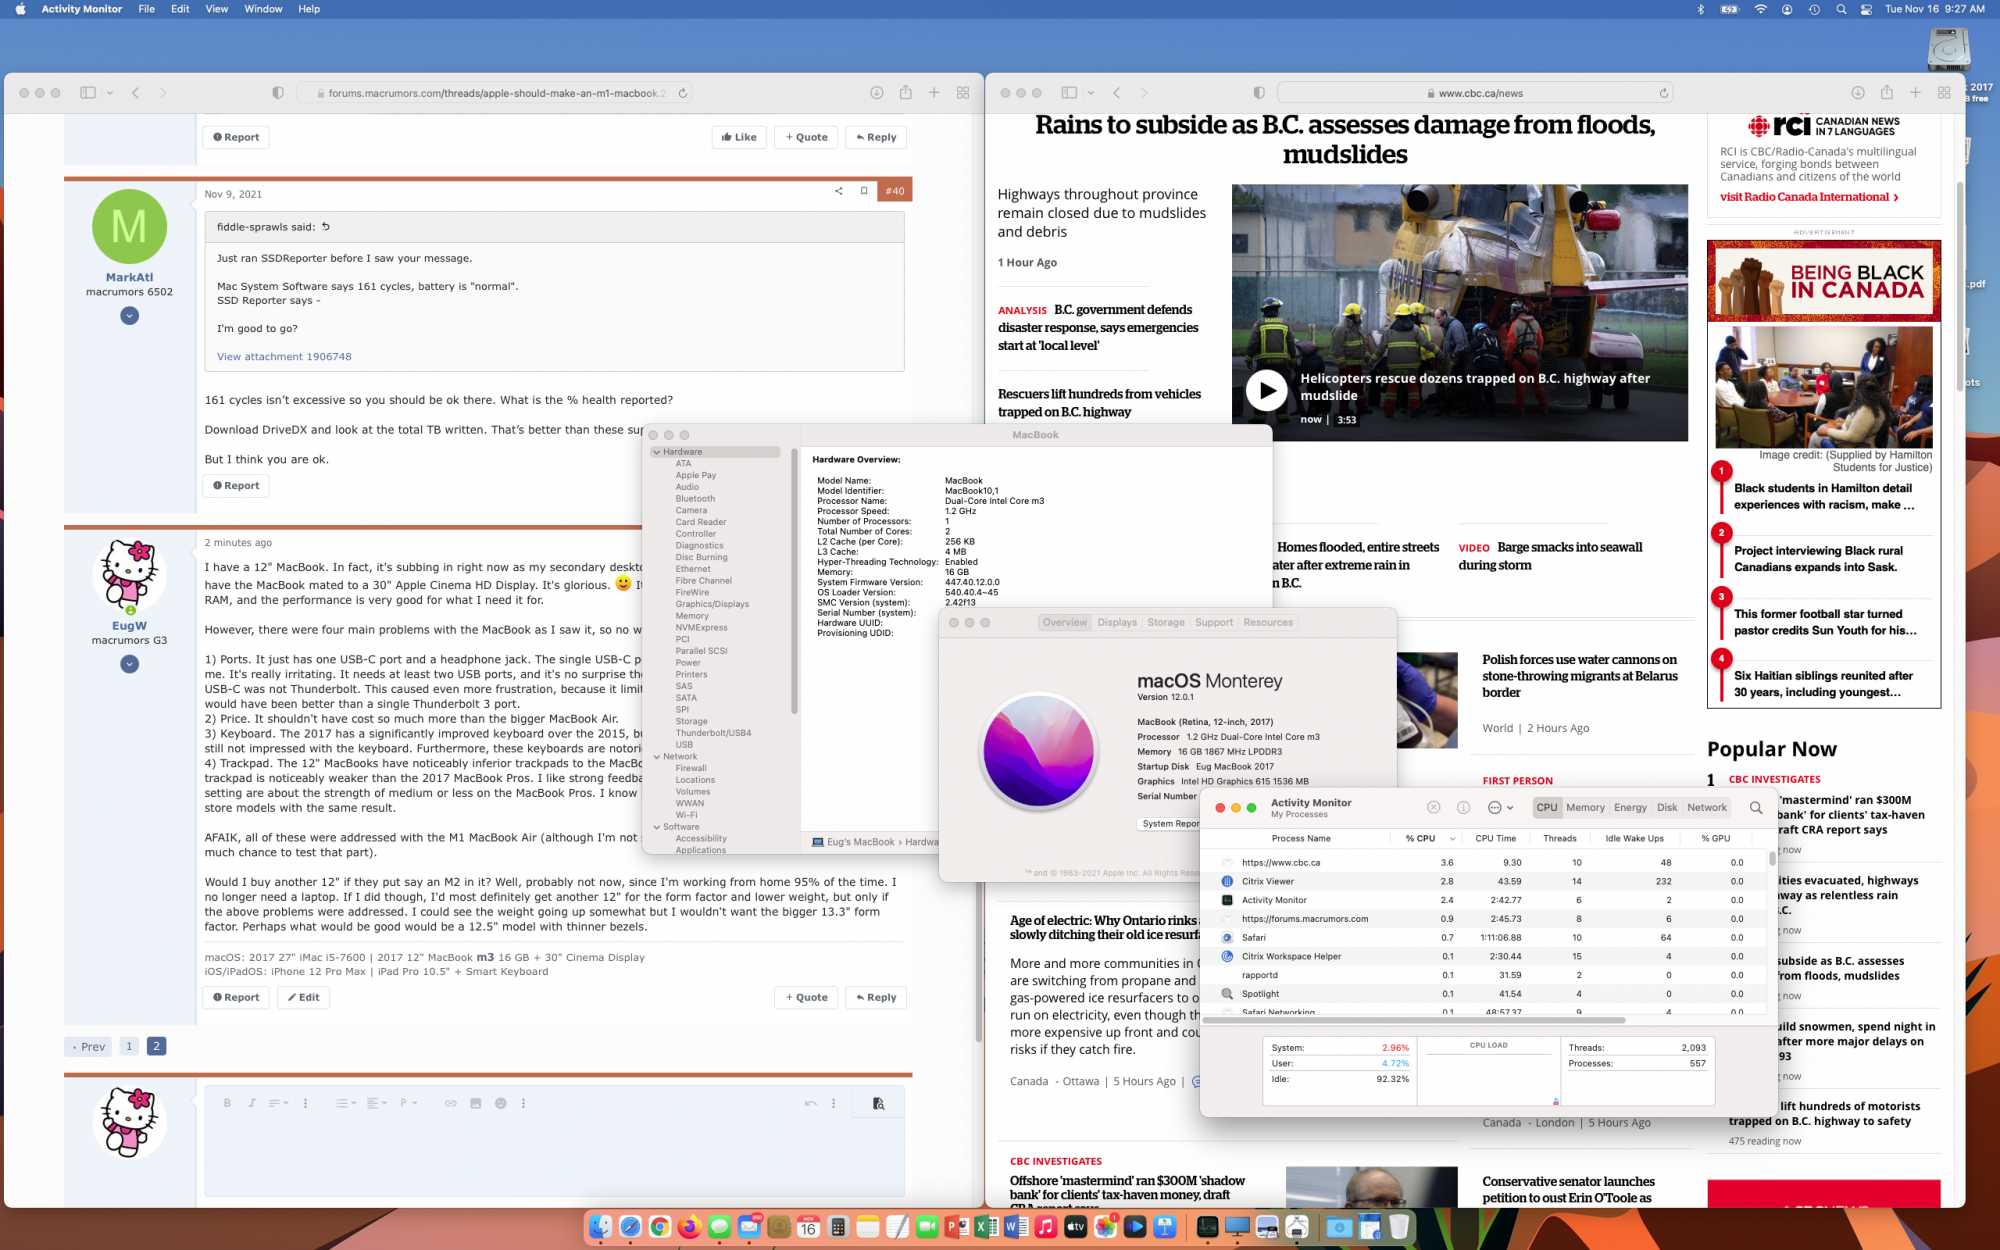Open Microsoft Excel from the Dock

pyautogui.click(x=986, y=1226)
